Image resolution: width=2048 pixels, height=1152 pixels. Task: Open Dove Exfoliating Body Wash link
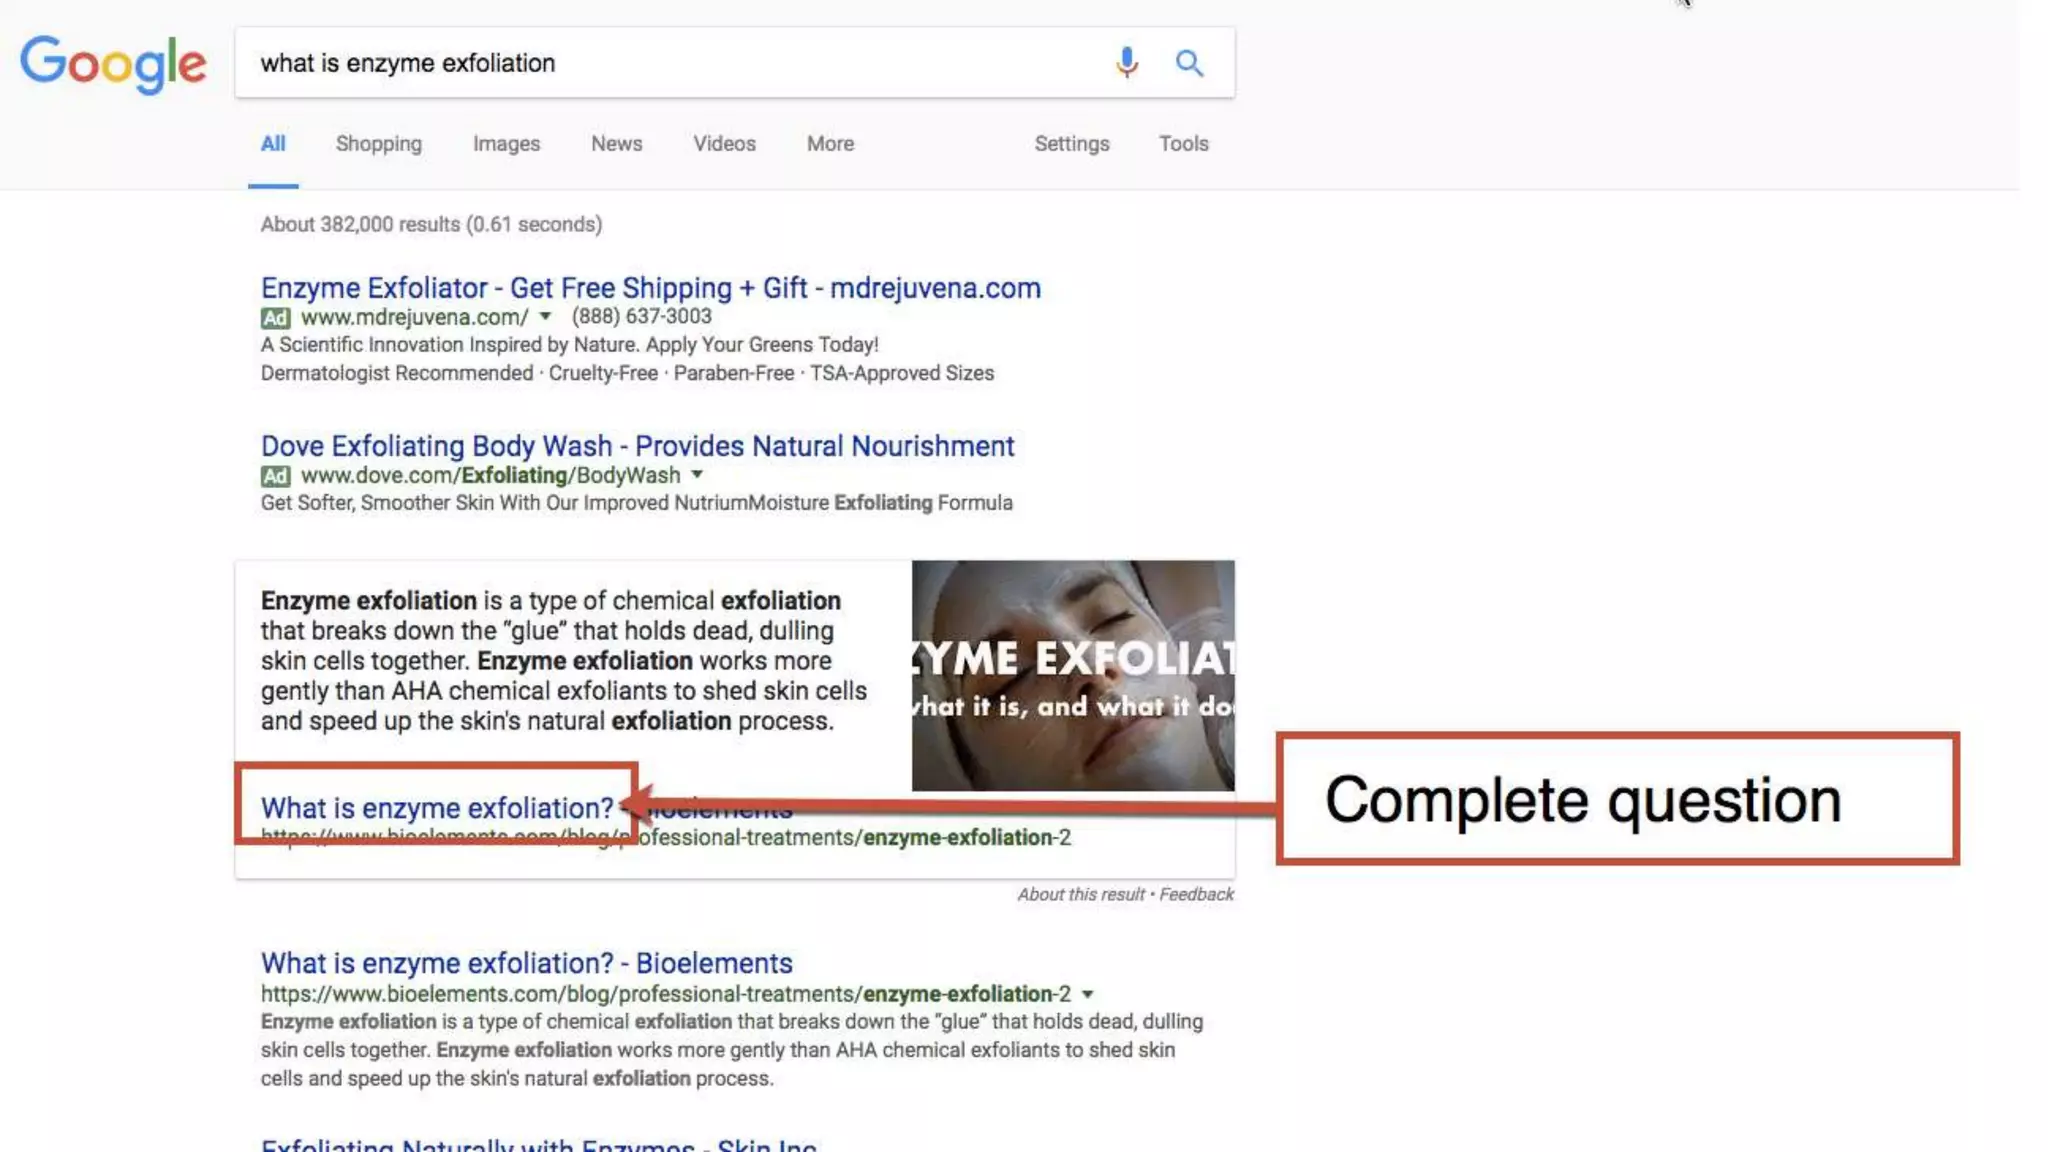637,446
